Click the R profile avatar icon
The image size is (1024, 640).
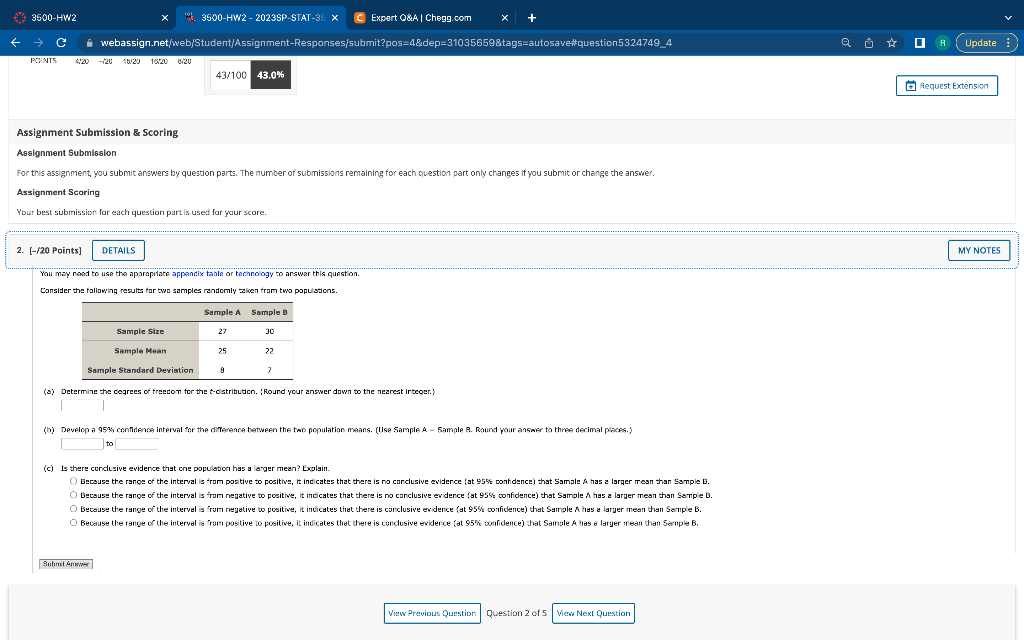pos(942,43)
